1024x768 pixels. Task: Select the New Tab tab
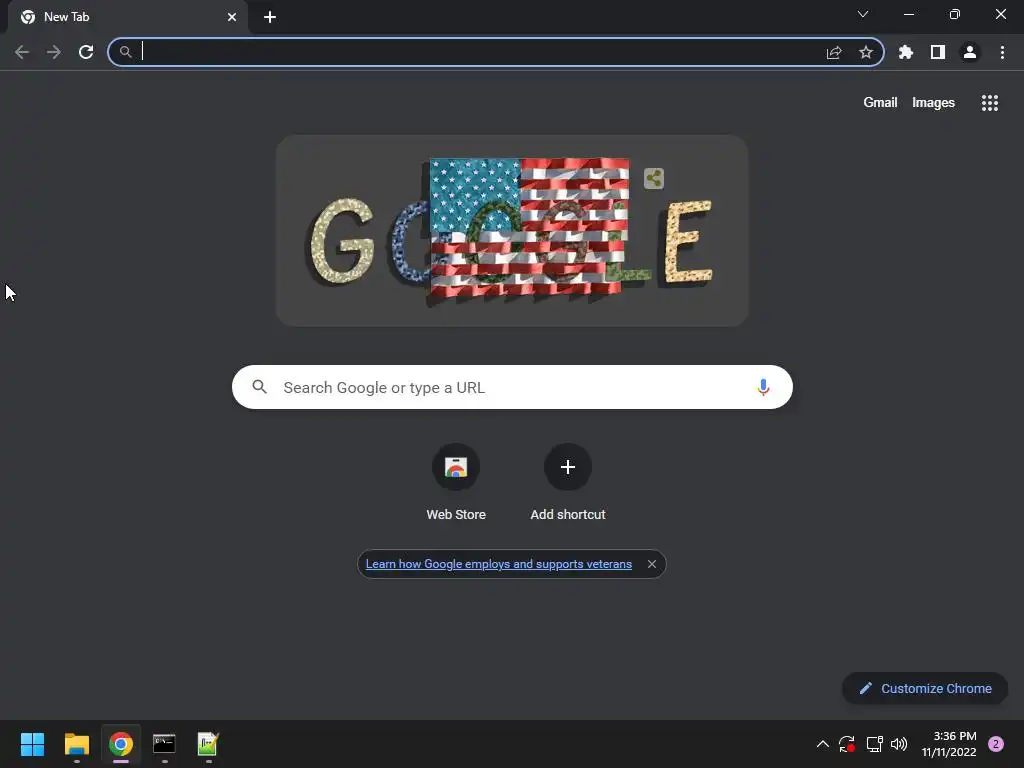pos(127,17)
